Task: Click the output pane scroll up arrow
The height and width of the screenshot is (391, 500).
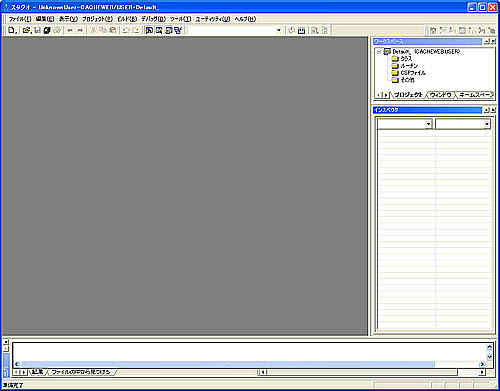Action: [489, 347]
